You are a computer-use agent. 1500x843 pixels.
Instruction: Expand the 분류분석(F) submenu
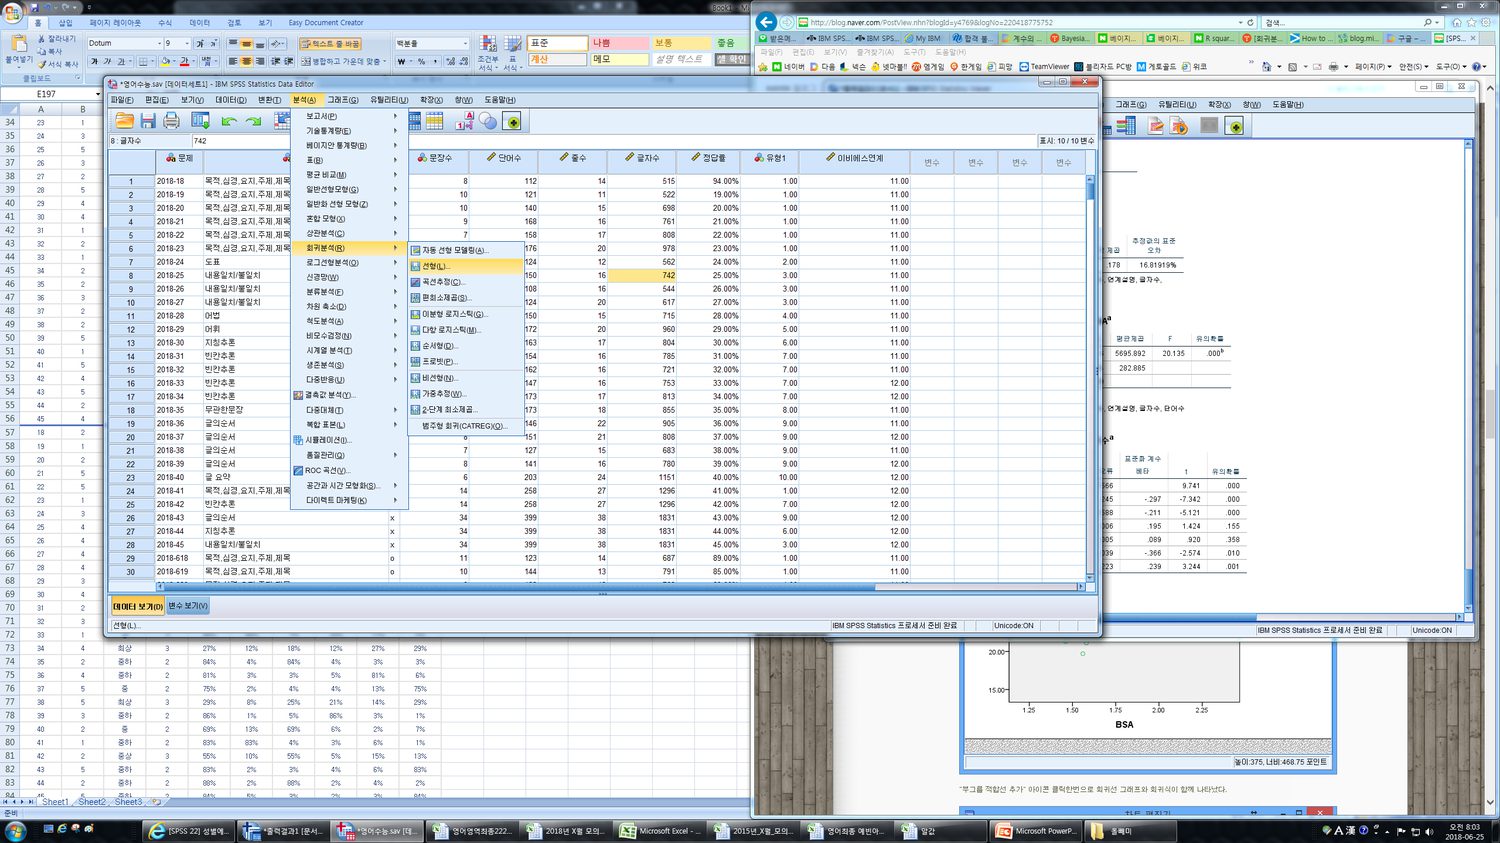coord(350,292)
